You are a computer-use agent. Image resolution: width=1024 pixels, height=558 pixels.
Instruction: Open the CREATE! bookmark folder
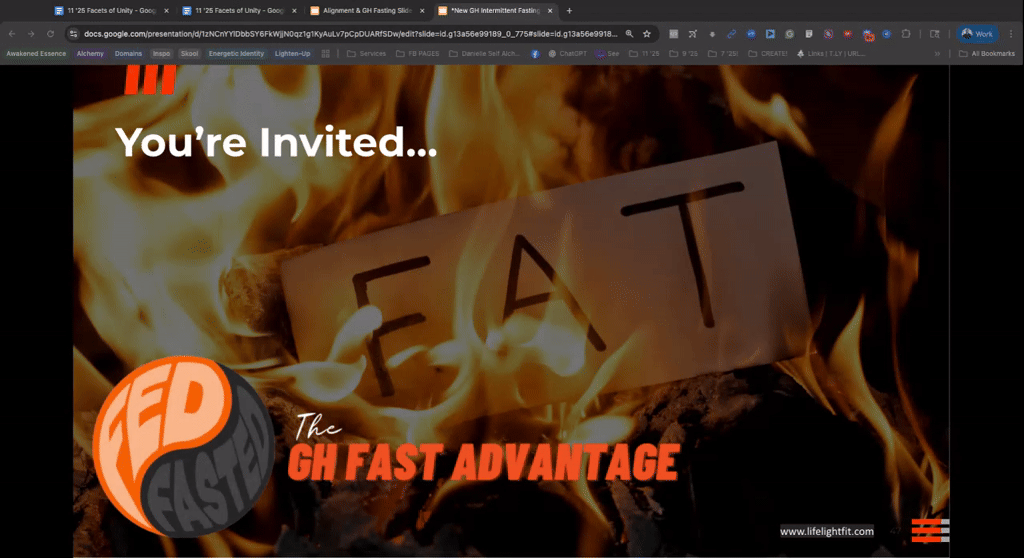tap(767, 54)
